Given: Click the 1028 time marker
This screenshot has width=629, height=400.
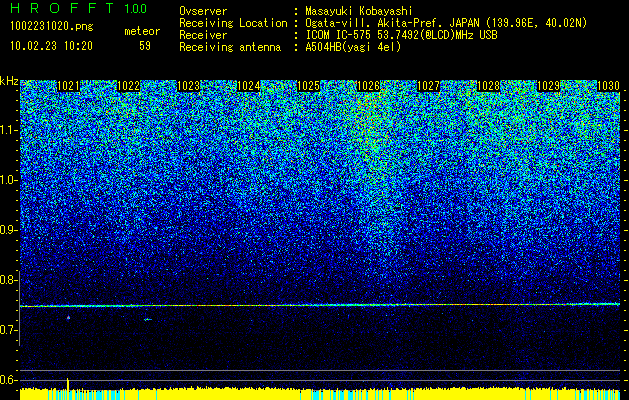Looking at the screenshot, I should pyautogui.click(x=488, y=86).
